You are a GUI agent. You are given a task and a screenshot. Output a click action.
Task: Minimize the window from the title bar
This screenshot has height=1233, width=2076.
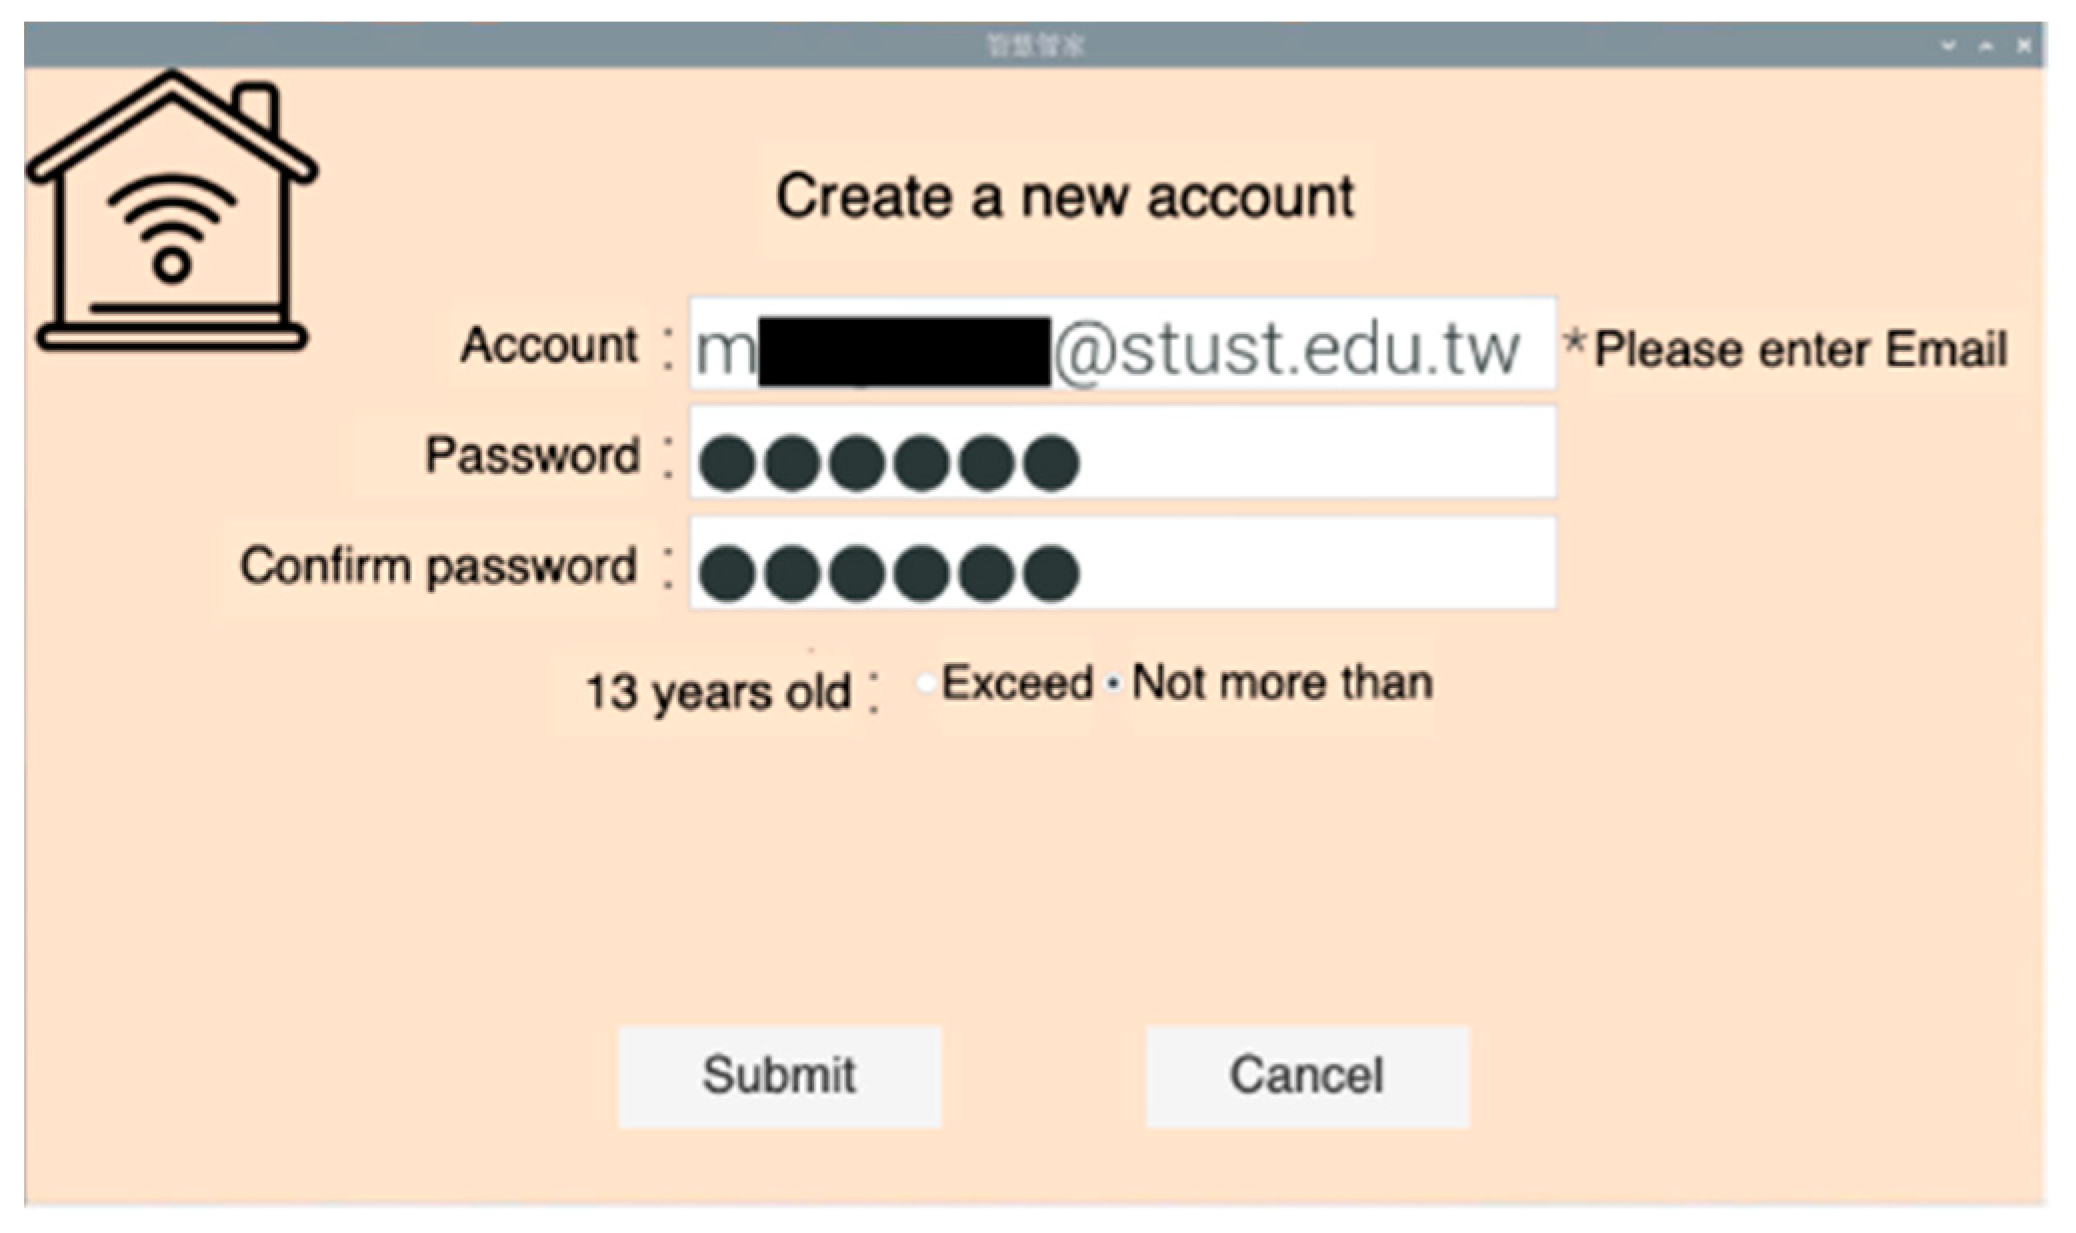[1948, 46]
